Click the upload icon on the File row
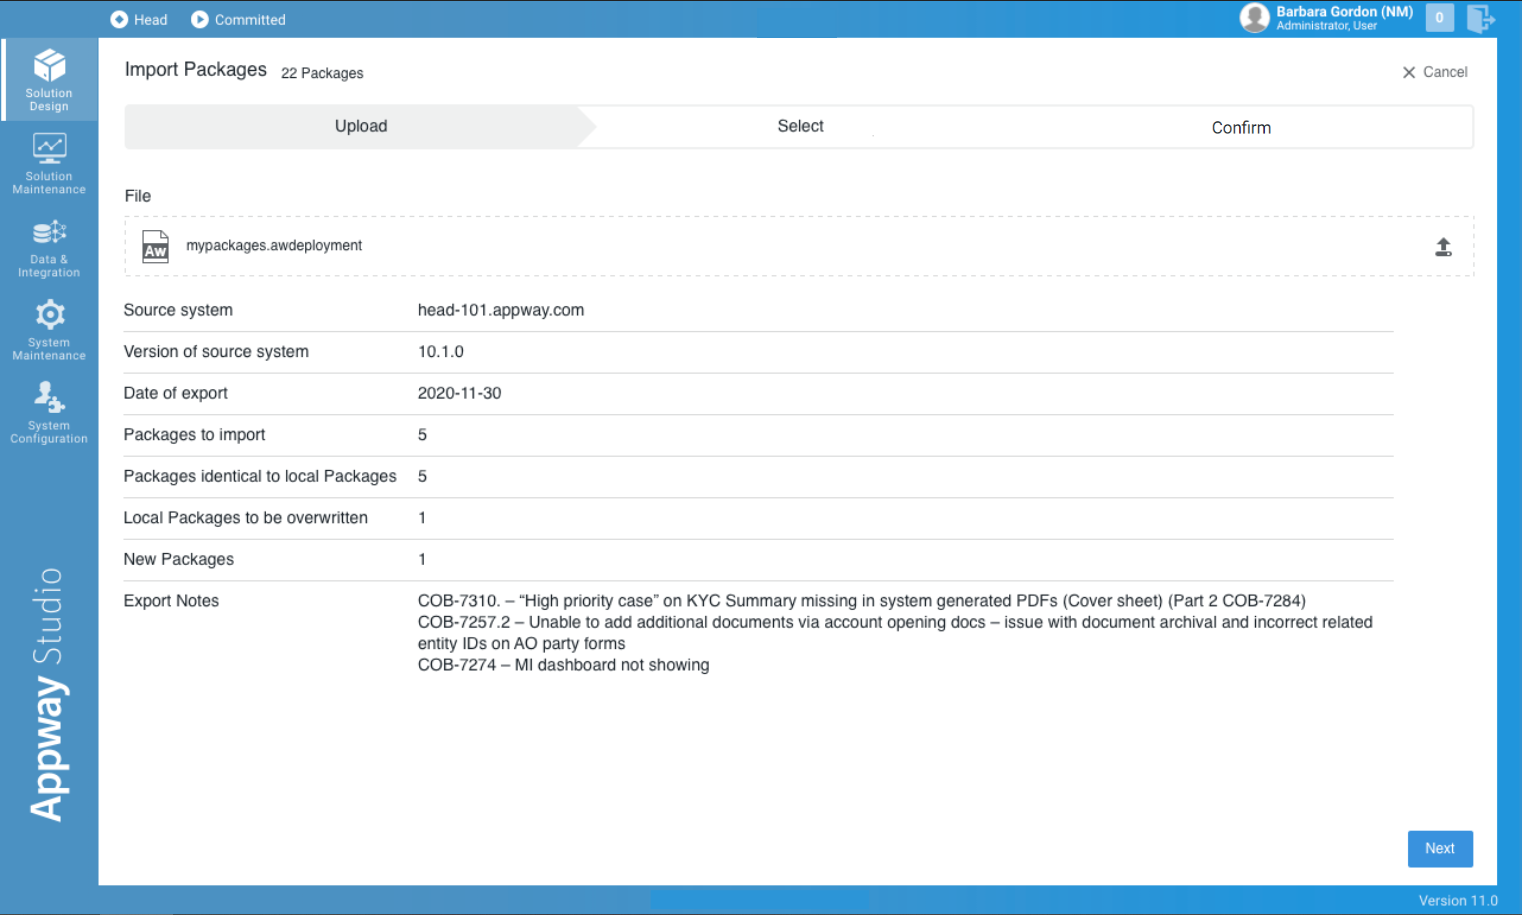 [x=1443, y=246]
